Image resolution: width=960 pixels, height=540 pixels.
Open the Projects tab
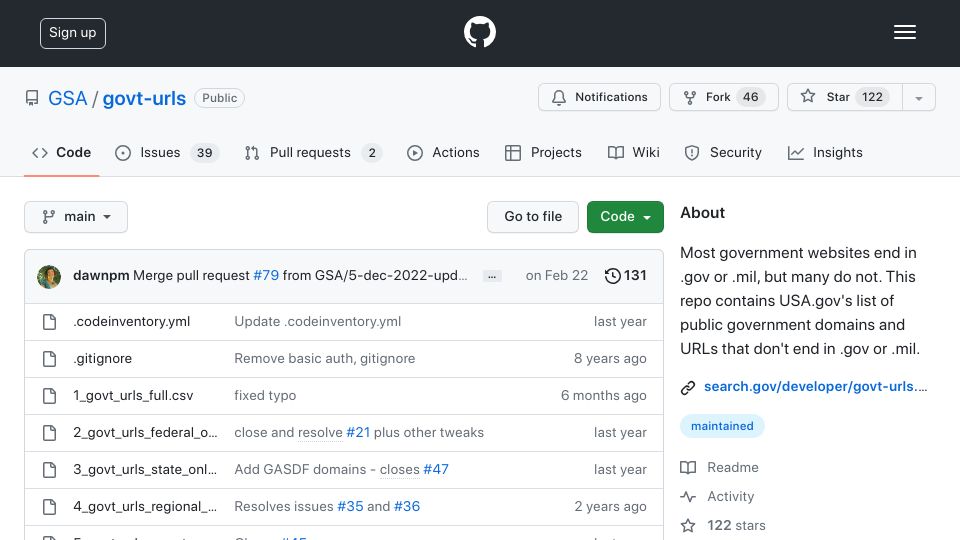point(543,153)
